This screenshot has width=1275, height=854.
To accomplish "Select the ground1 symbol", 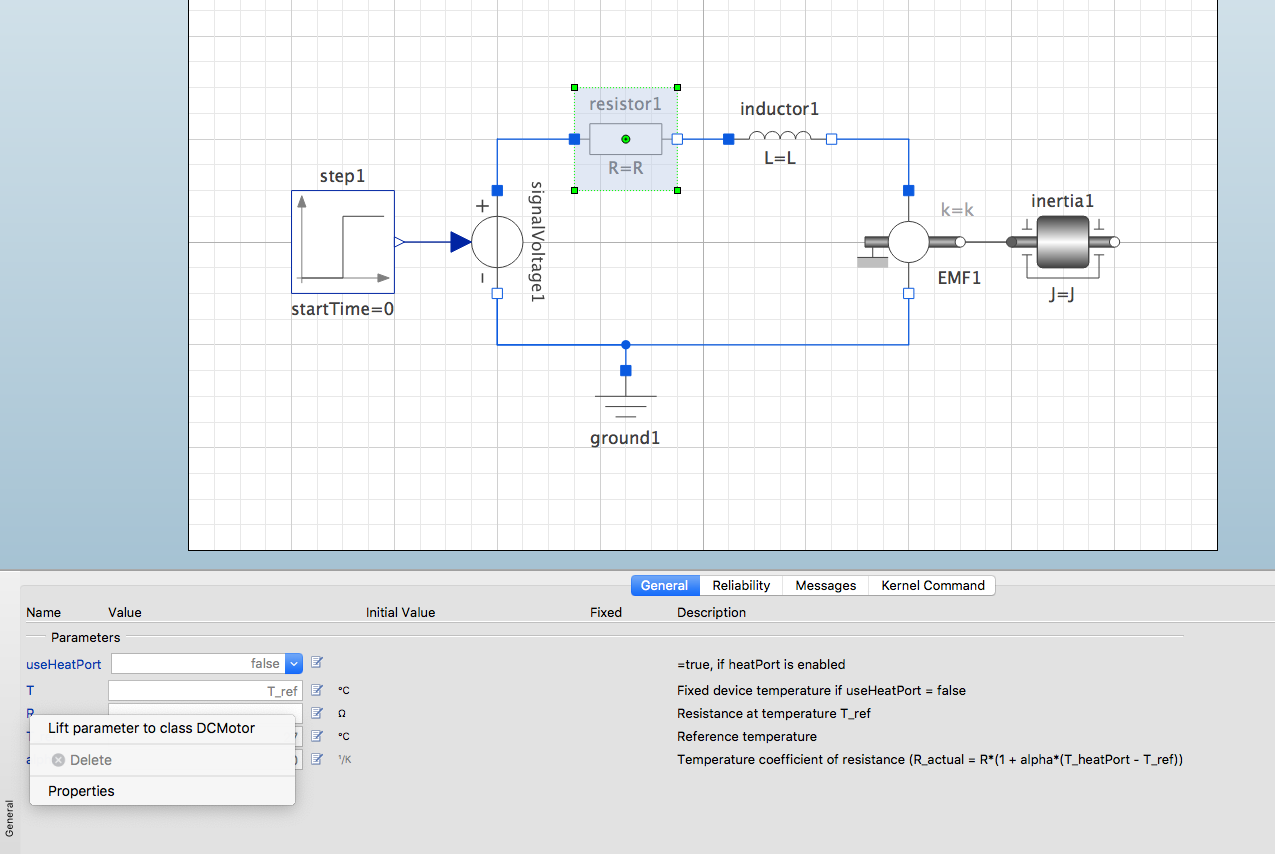I will pos(626,403).
